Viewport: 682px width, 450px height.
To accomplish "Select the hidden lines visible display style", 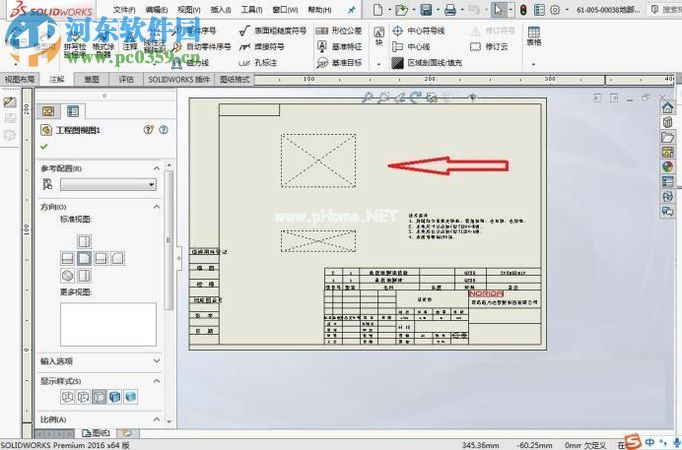I will [x=83, y=397].
